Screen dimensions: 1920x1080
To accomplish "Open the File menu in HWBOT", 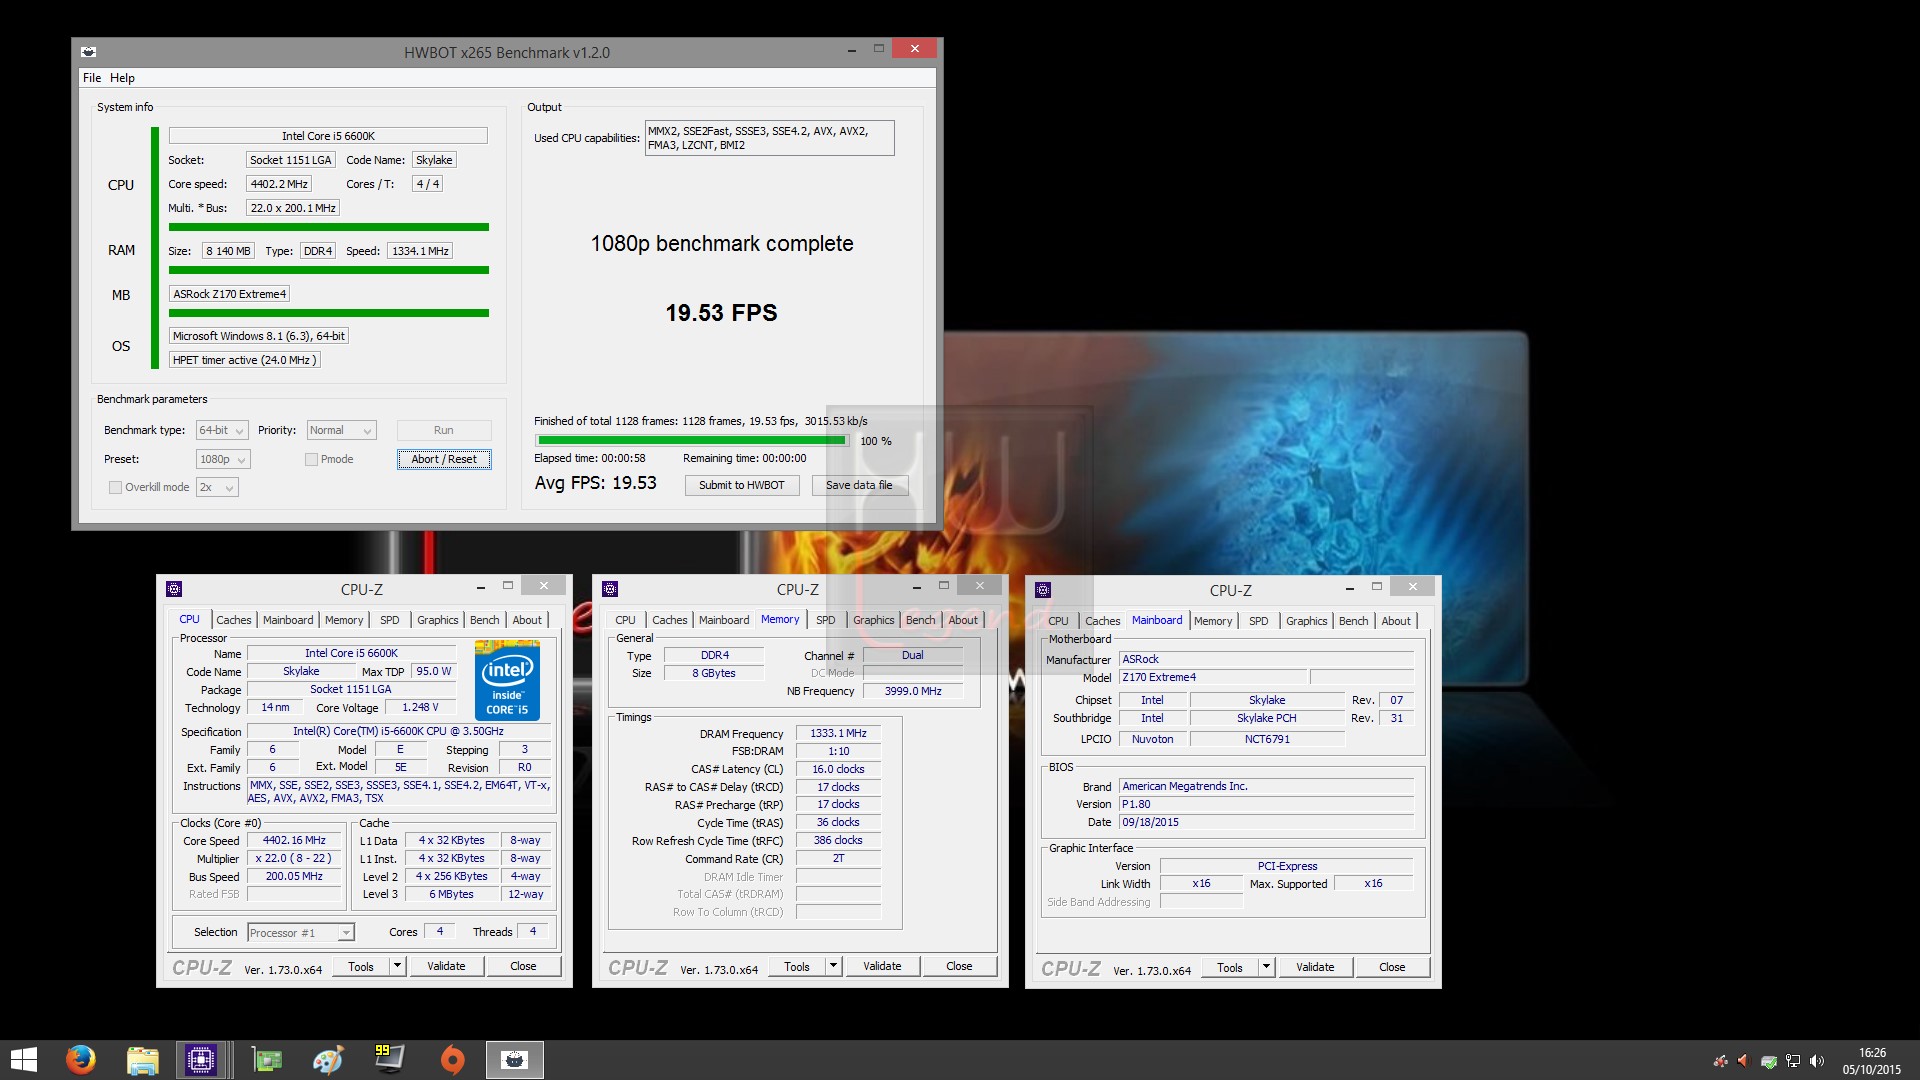I will pos(92,78).
